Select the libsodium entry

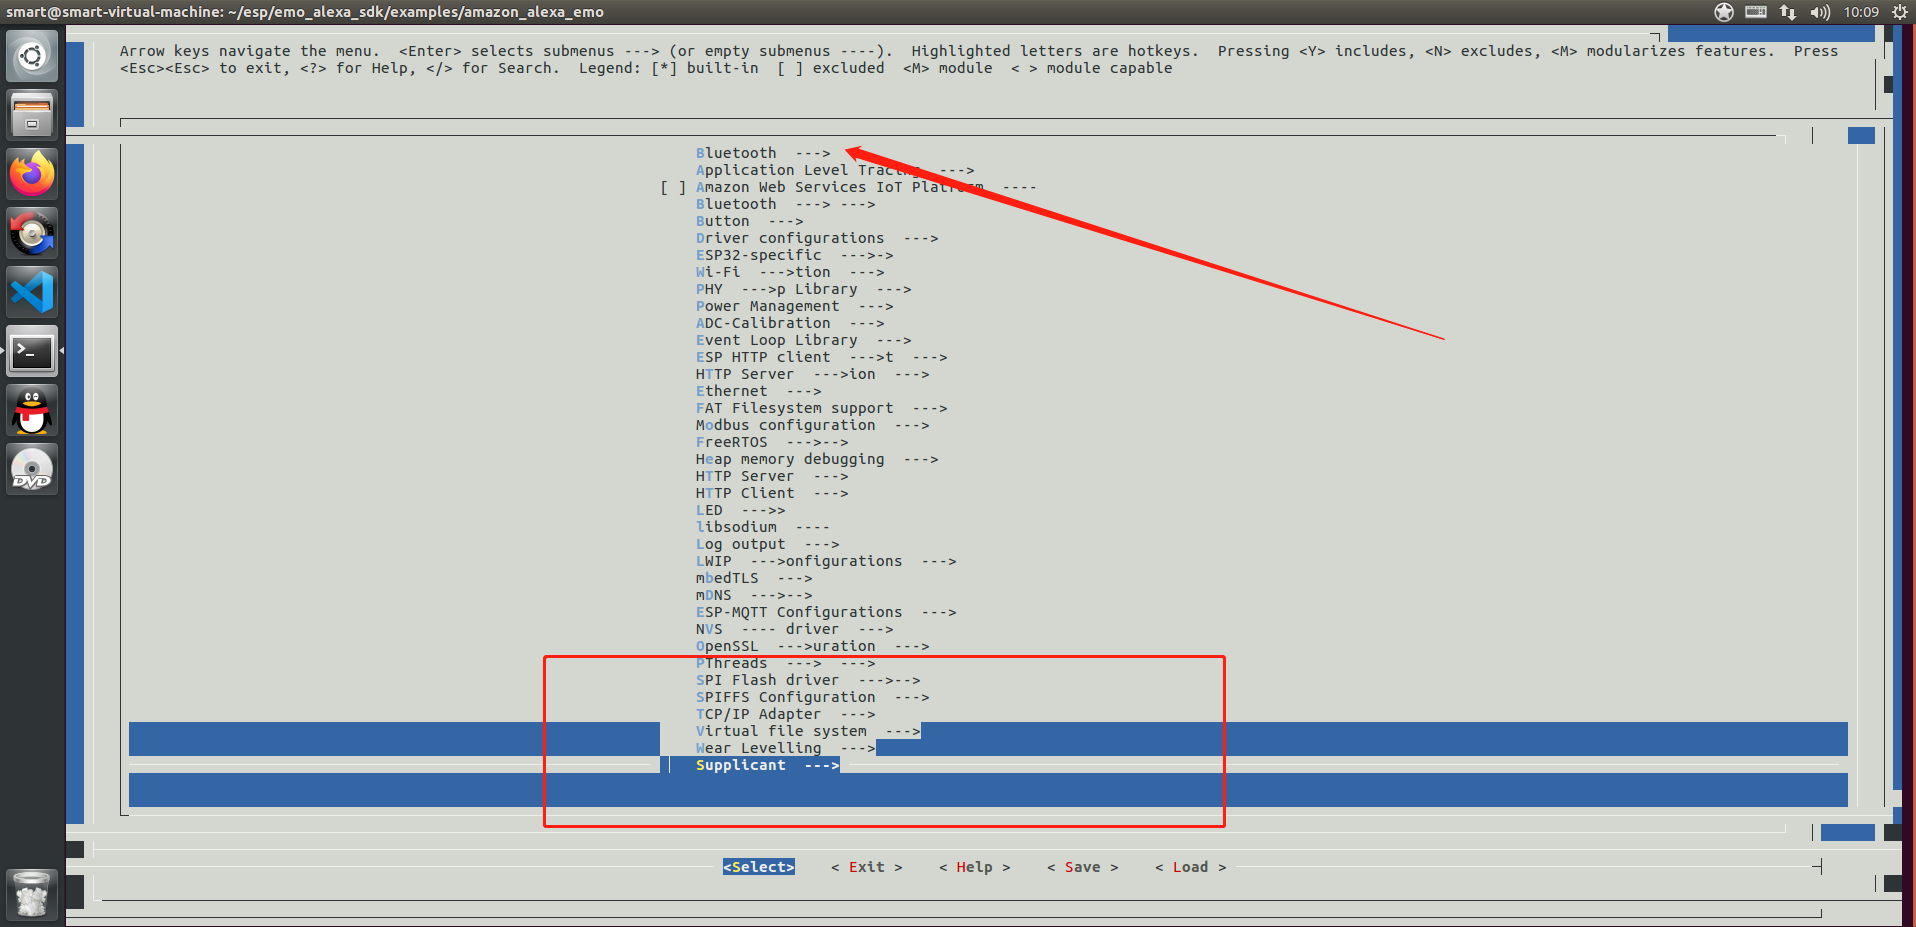pos(763,527)
